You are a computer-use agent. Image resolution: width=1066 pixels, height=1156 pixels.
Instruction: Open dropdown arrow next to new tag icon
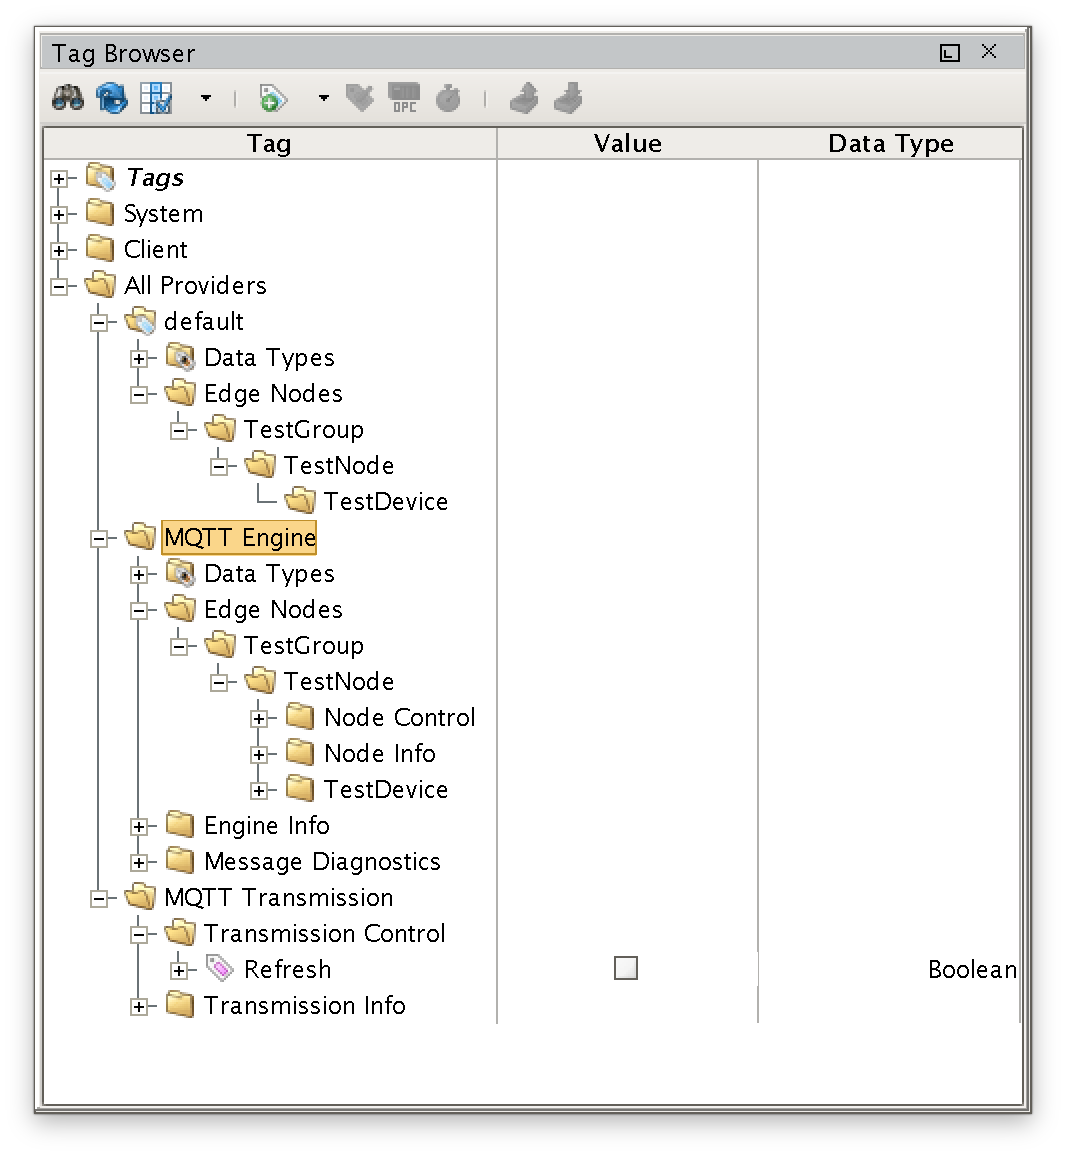(324, 98)
